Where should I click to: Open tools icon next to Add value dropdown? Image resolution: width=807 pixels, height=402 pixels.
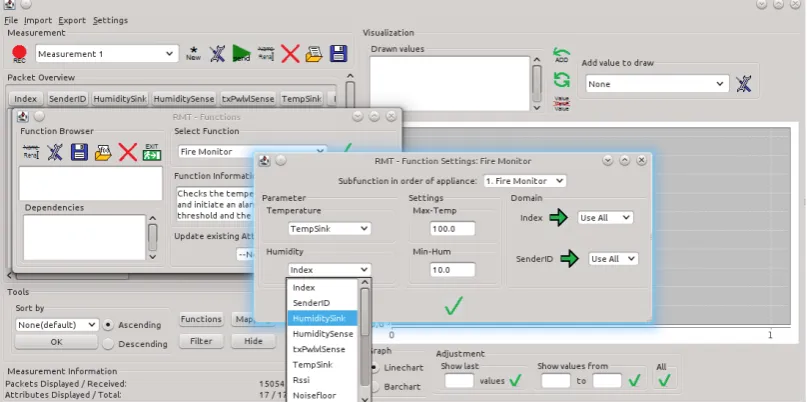click(743, 84)
